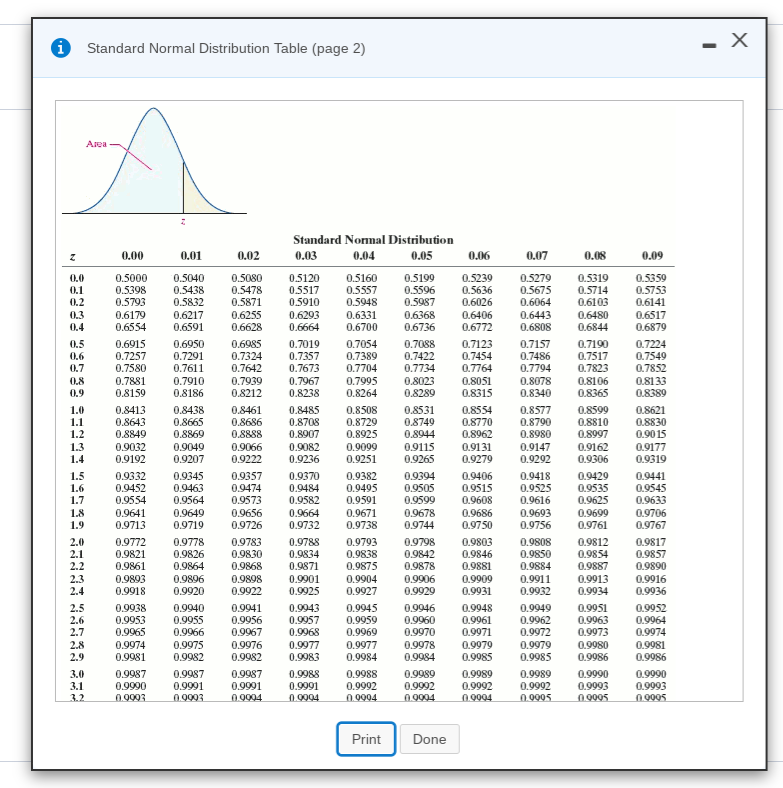Image resolution: width=783 pixels, height=788 pixels.
Task: Click the value 0.7673
Action: click(x=304, y=368)
